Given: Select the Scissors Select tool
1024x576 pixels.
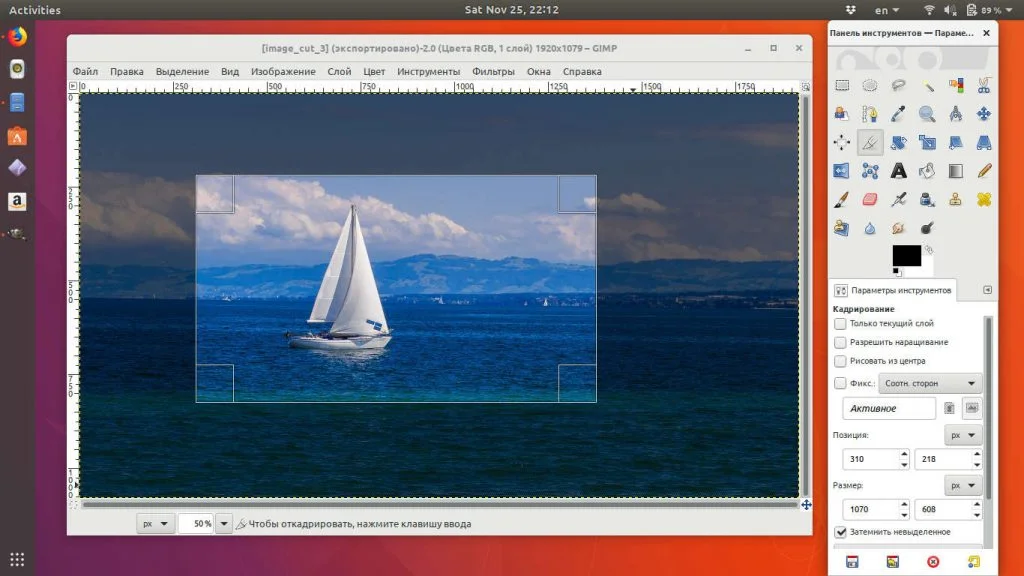Looking at the screenshot, I should (984, 86).
